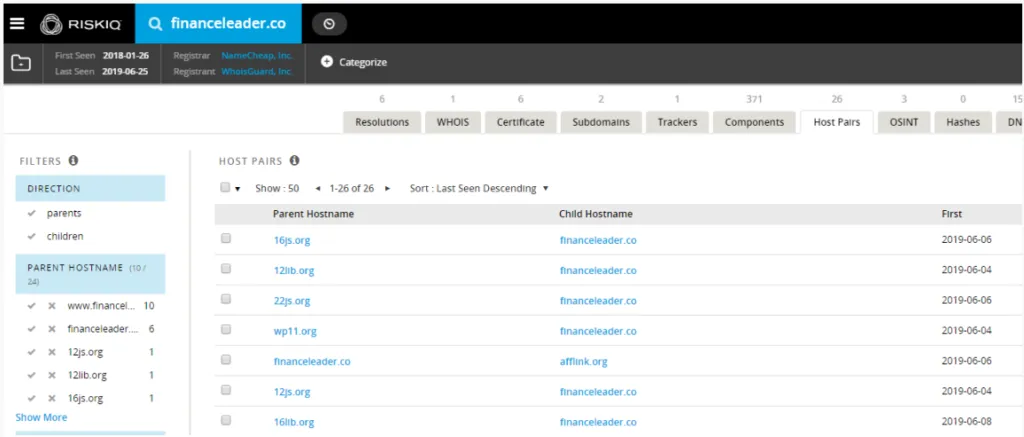
Task: Sort by Child Hostname column header
Action: pyautogui.click(x=596, y=214)
